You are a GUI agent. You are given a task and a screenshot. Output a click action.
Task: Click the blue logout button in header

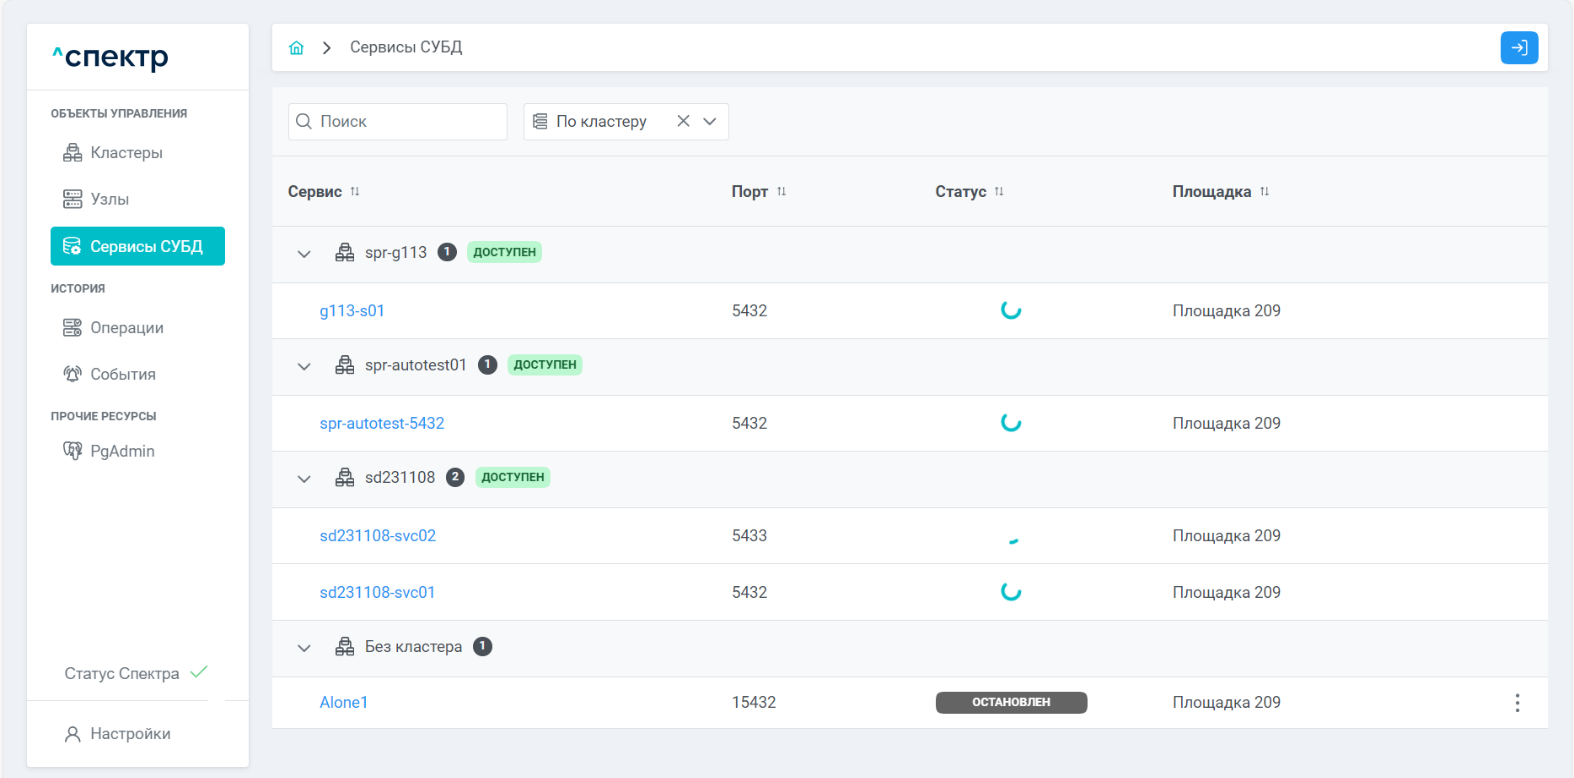pyautogui.click(x=1518, y=48)
